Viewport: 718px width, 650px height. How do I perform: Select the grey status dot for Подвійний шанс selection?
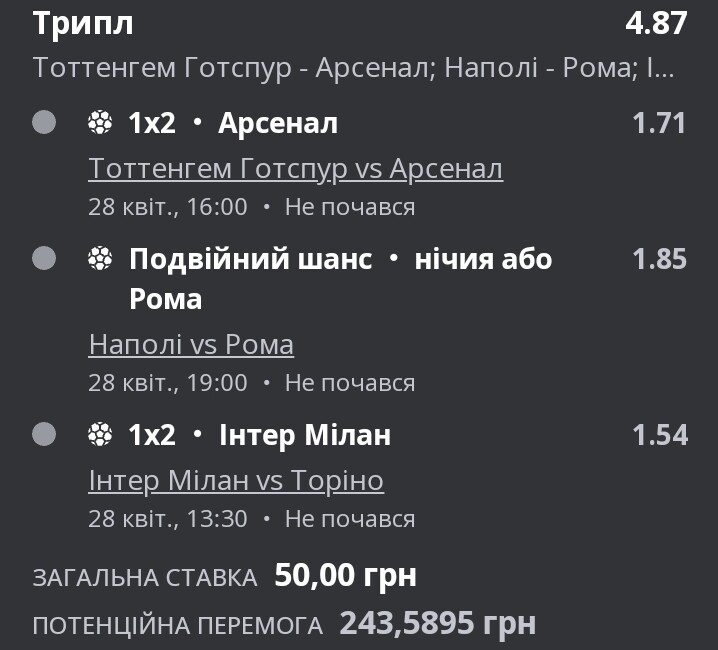[x=44, y=258]
